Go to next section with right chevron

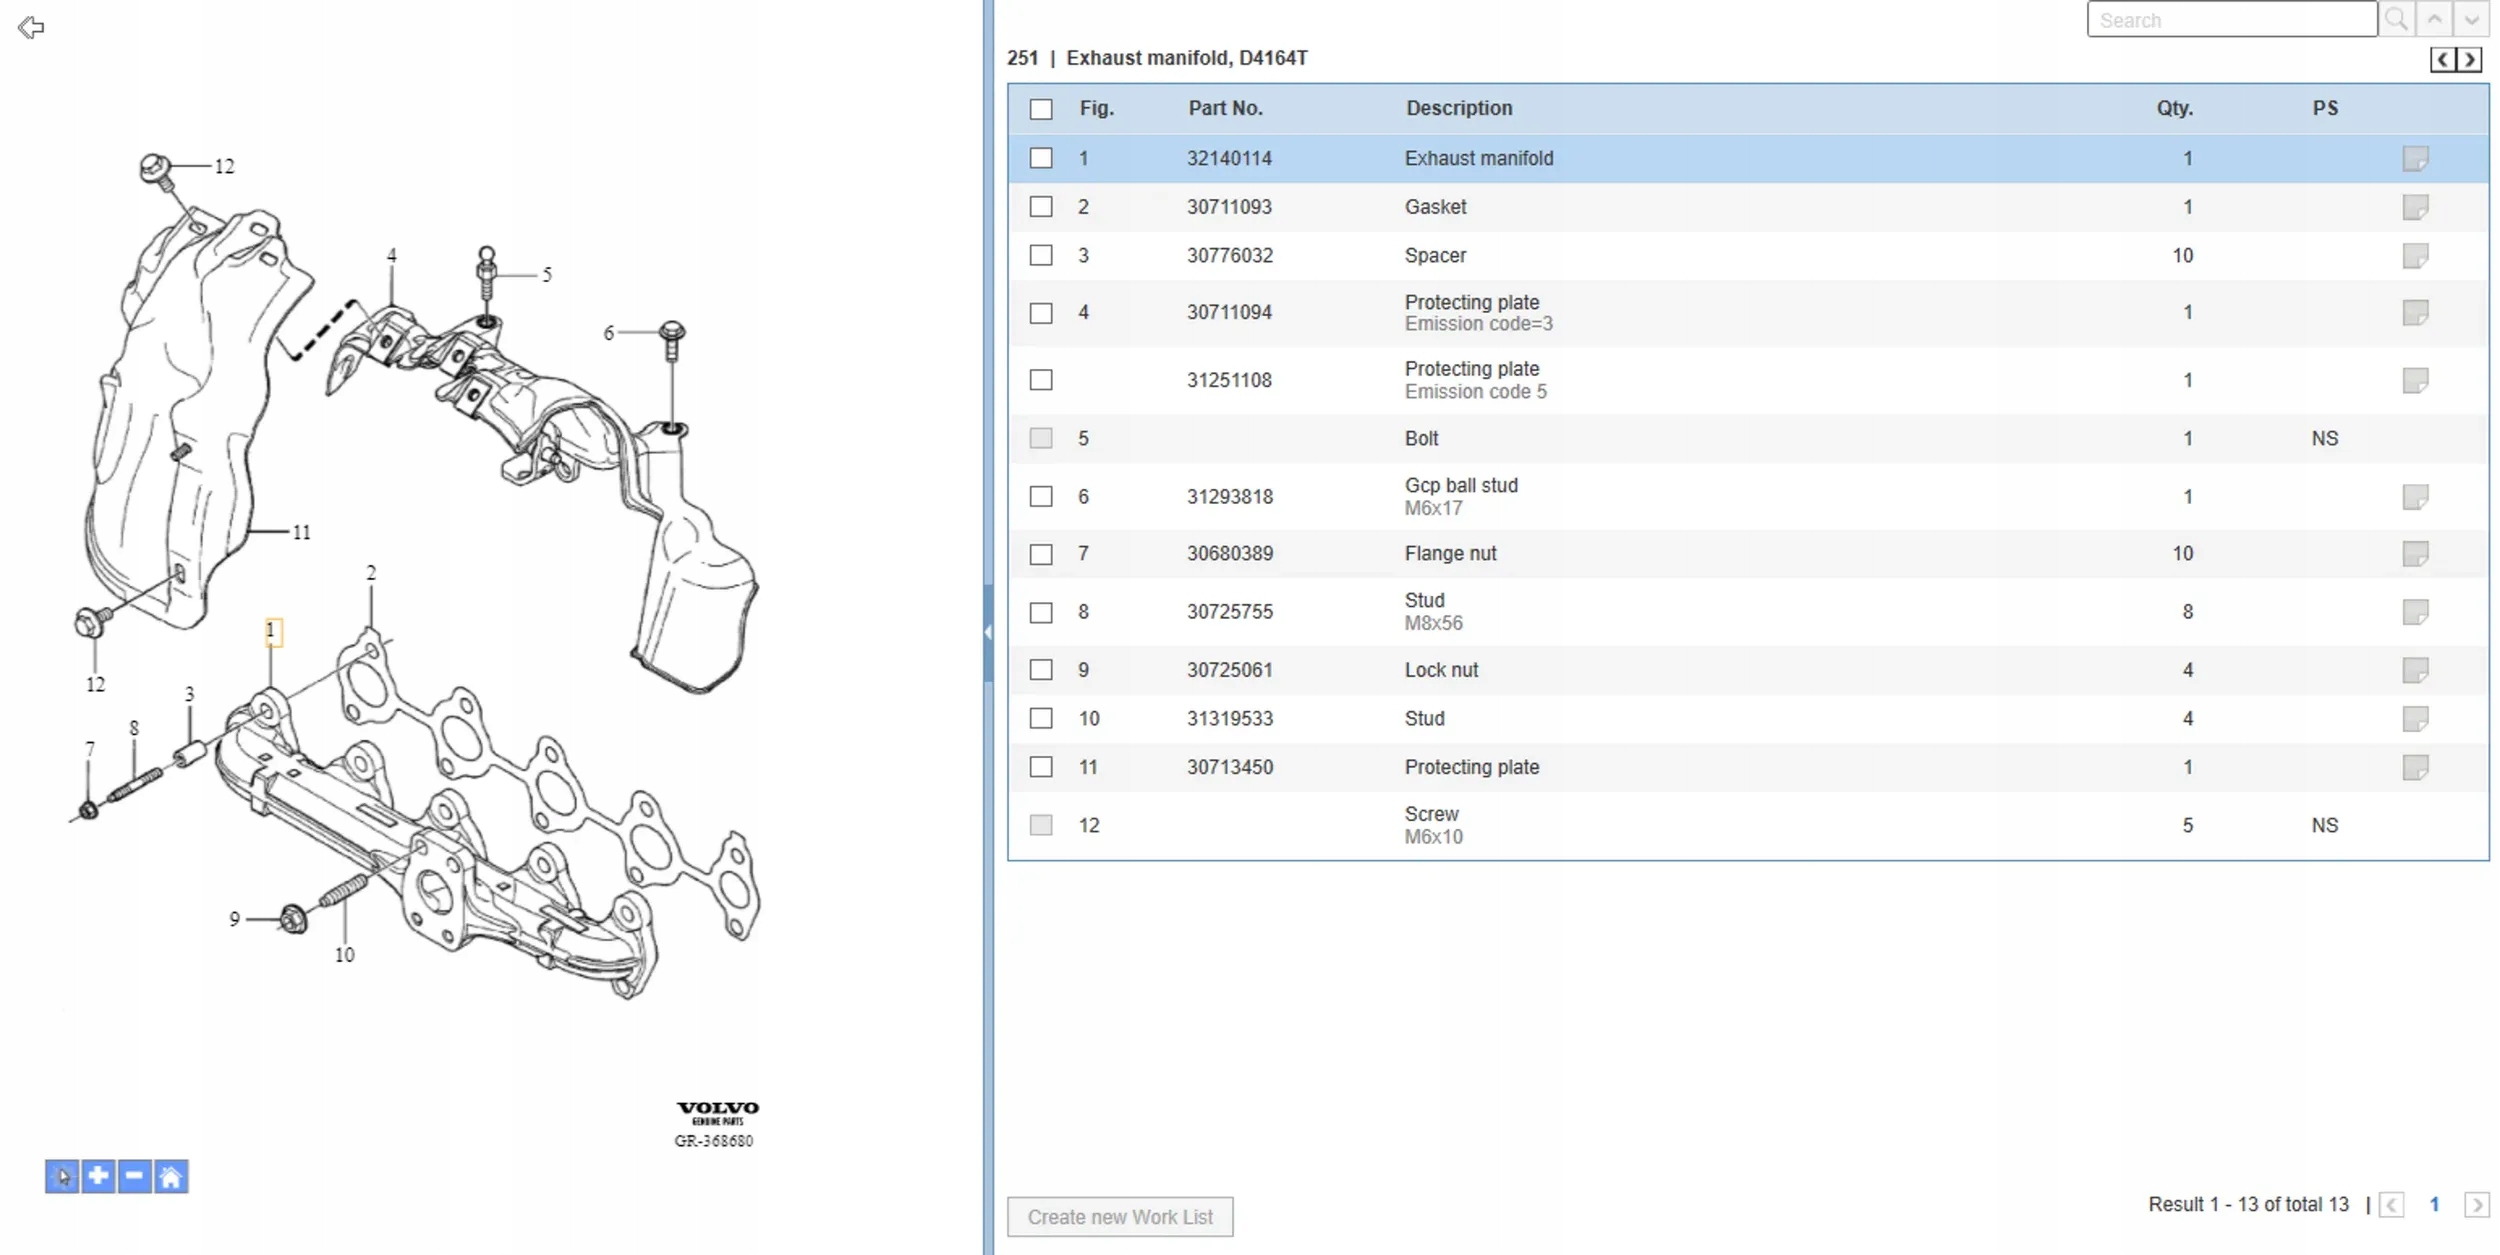[x=2470, y=60]
